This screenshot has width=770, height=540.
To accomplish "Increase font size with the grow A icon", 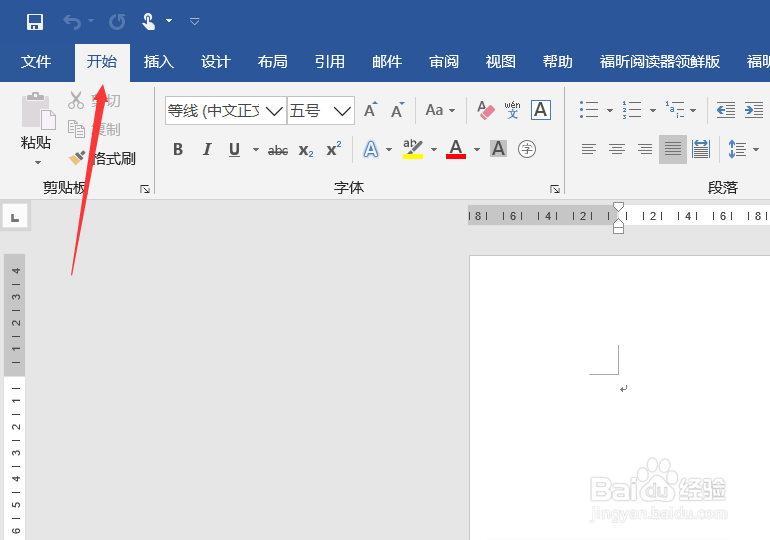I will [x=371, y=110].
